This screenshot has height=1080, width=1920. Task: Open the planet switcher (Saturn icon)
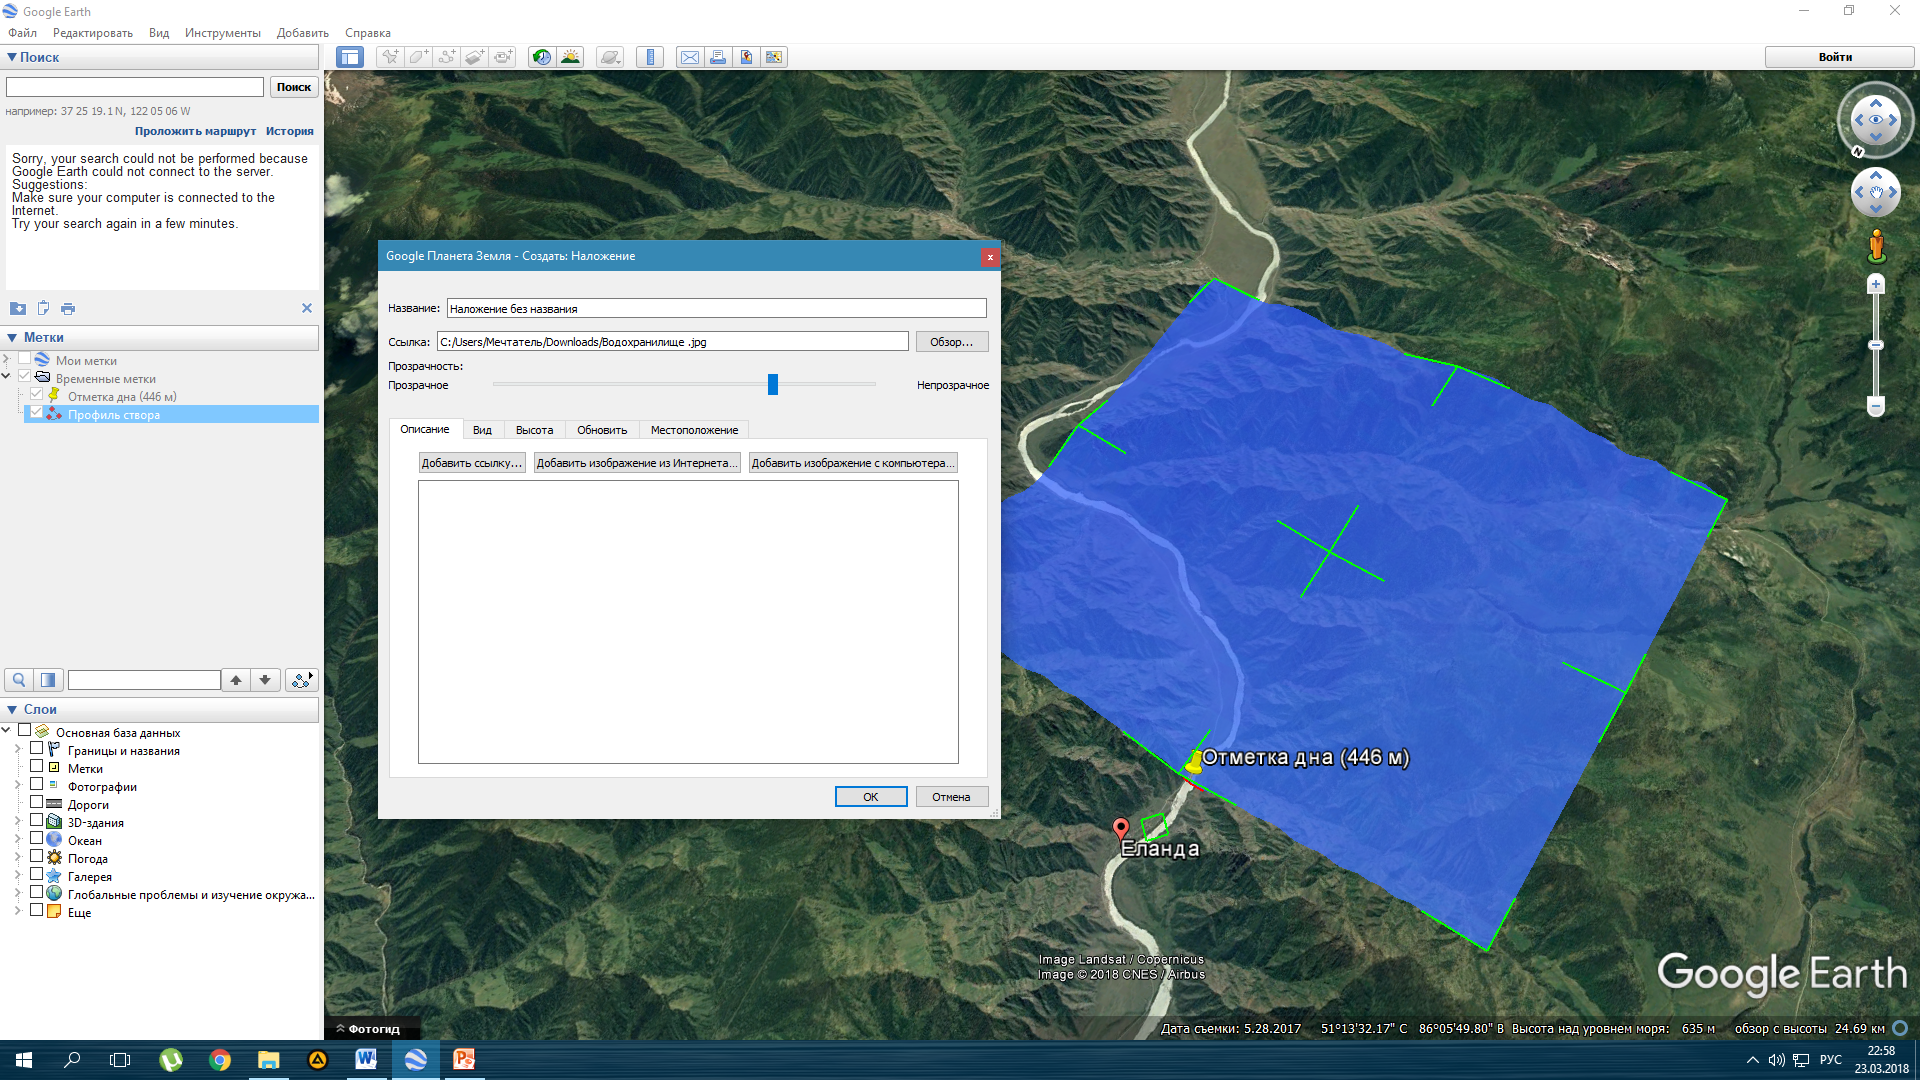tap(609, 57)
